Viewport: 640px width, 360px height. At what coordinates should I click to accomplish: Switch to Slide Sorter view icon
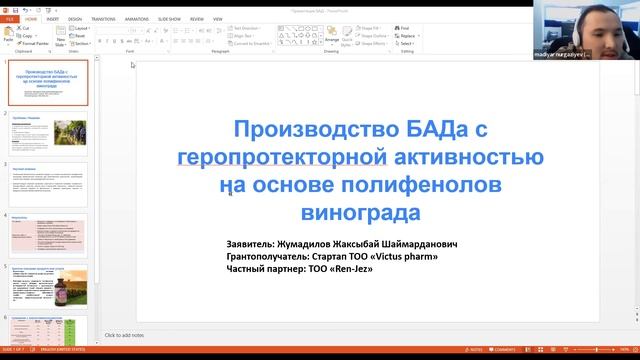pyautogui.click(x=540, y=350)
